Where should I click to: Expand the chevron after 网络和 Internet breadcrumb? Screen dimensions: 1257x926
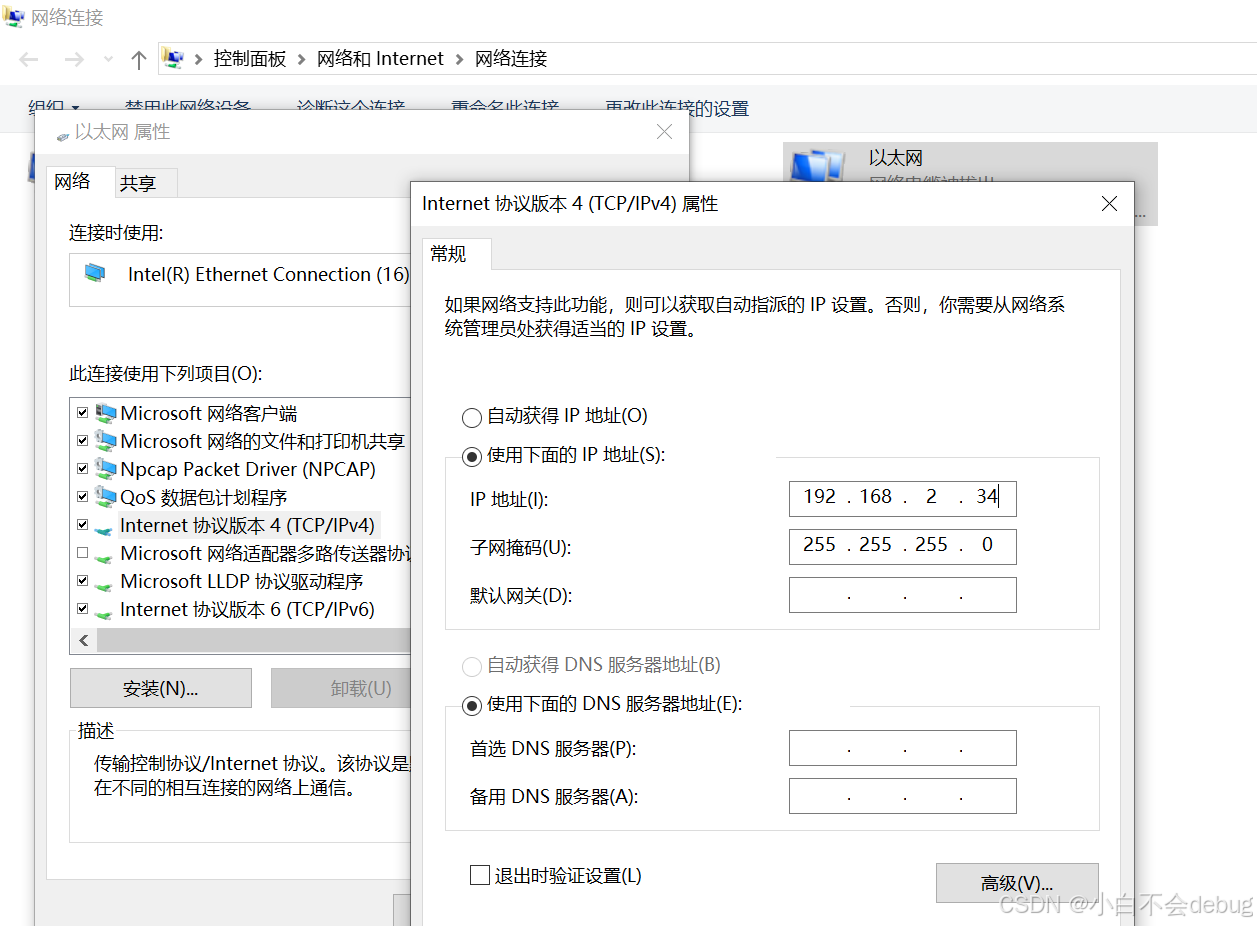pyautogui.click(x=459, y=59)
